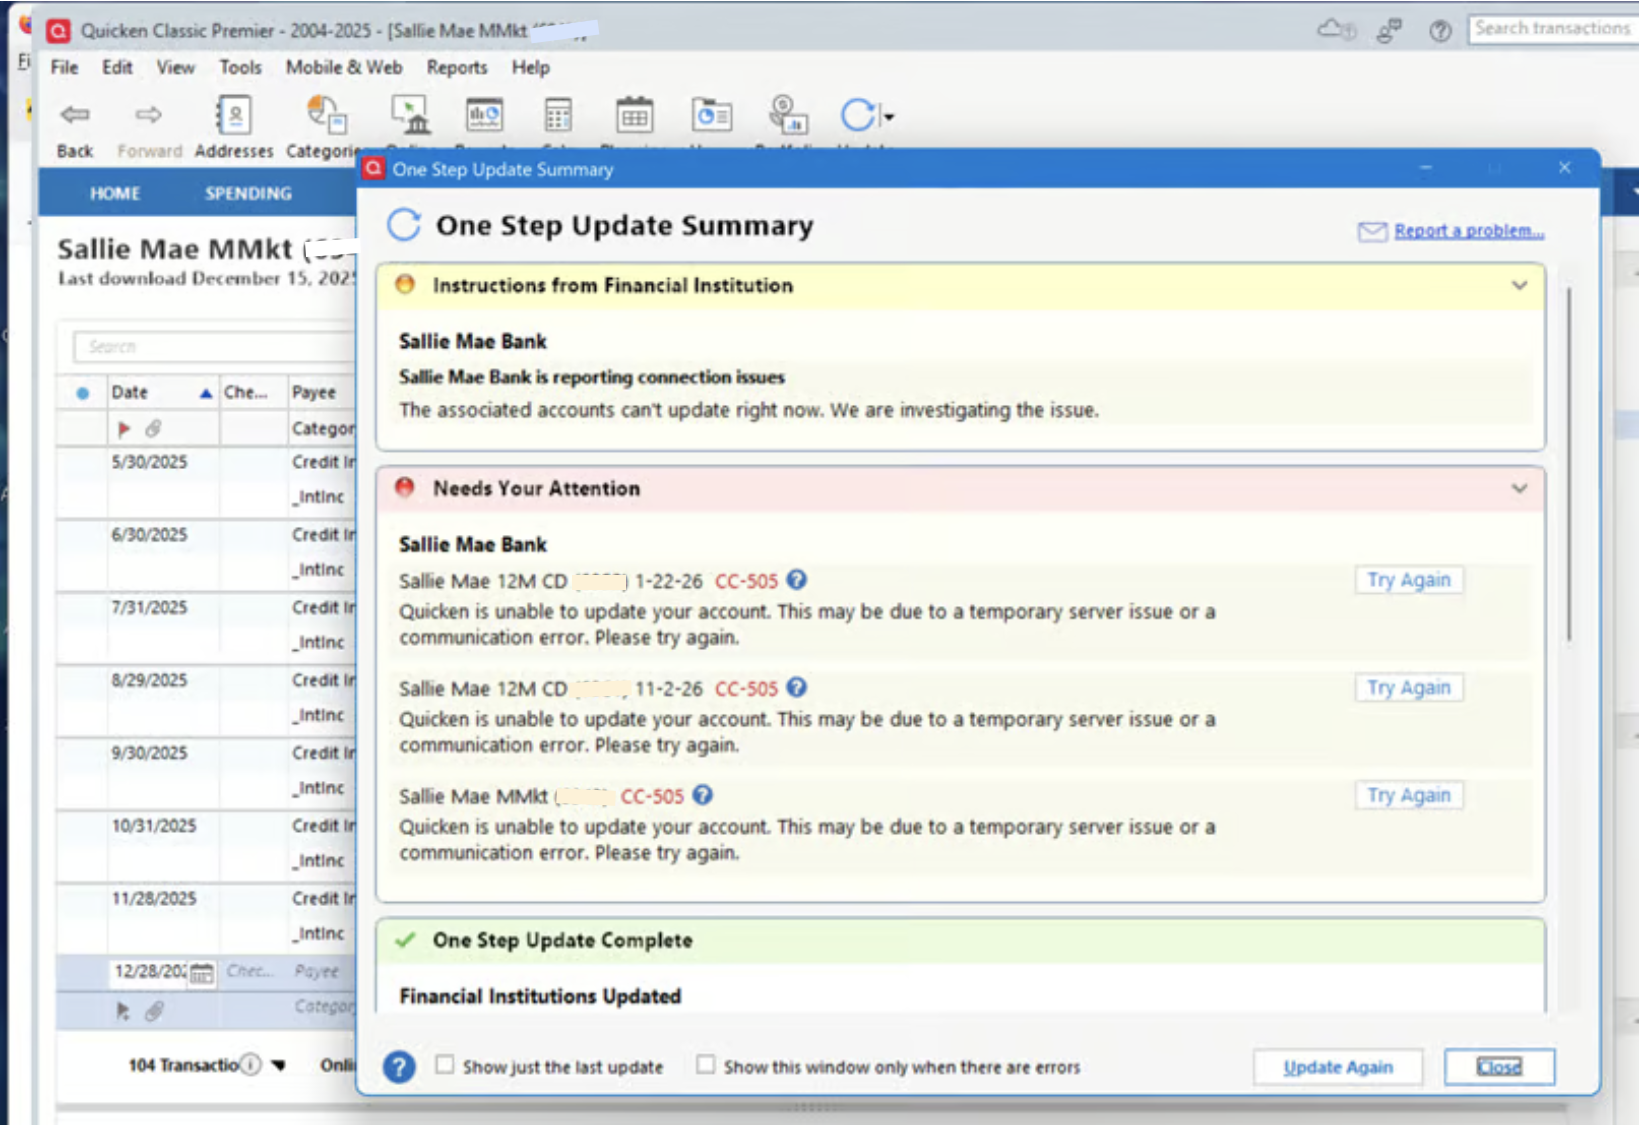Image resolution: width=1644 pixels, height=1134 pixels.
Task: Switch to the SPENDING tab
Action: 248,194
